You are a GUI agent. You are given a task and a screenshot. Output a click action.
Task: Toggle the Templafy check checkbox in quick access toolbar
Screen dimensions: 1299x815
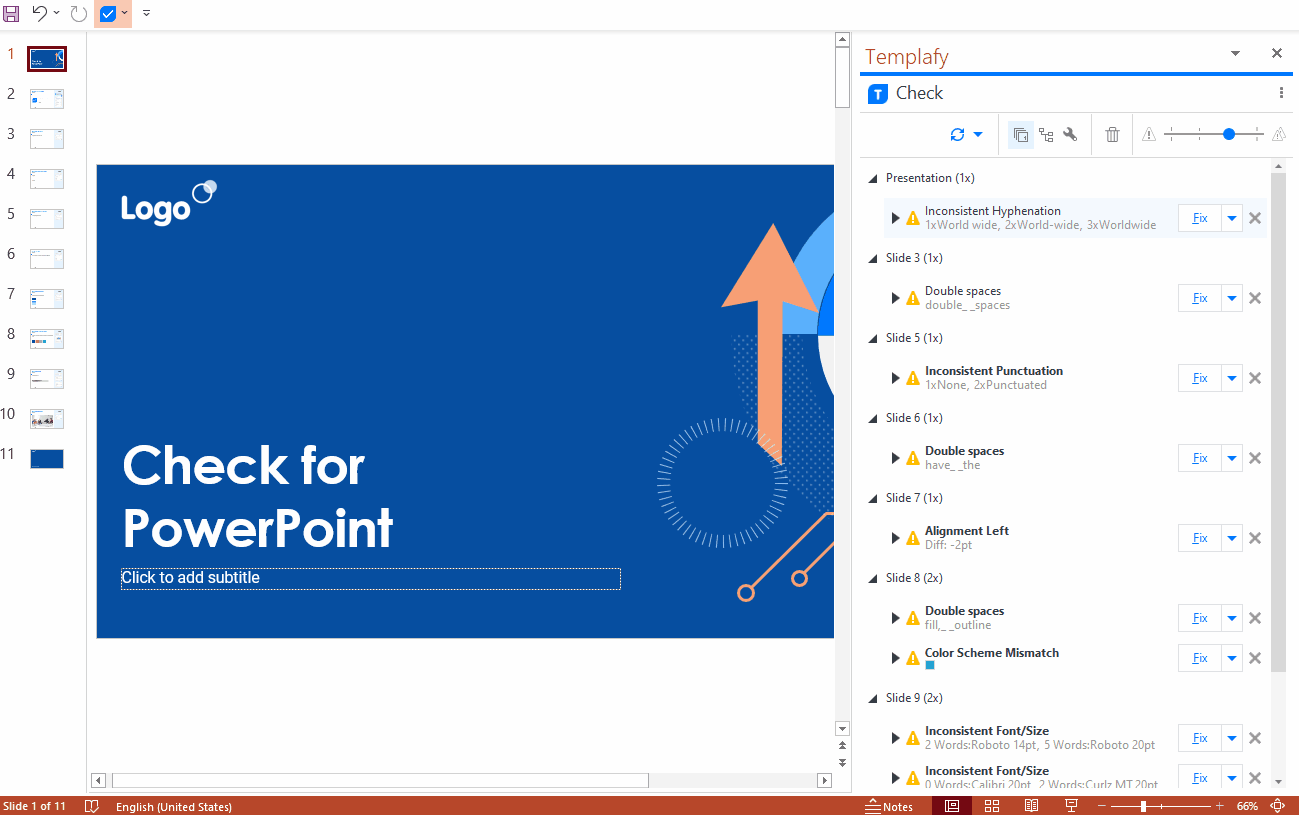(108, 14)
